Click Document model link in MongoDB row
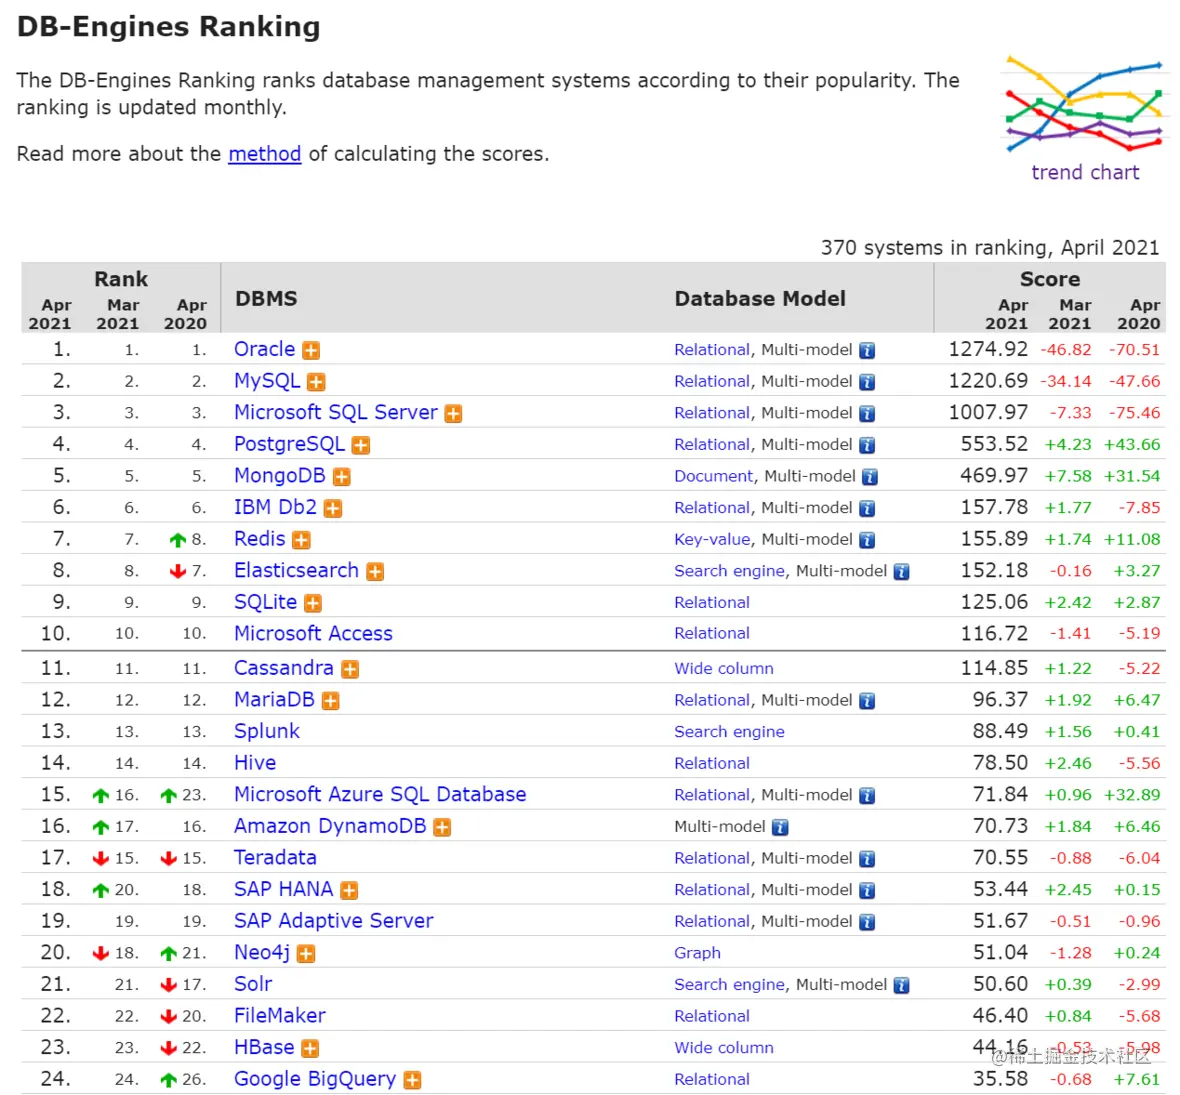 713,476
